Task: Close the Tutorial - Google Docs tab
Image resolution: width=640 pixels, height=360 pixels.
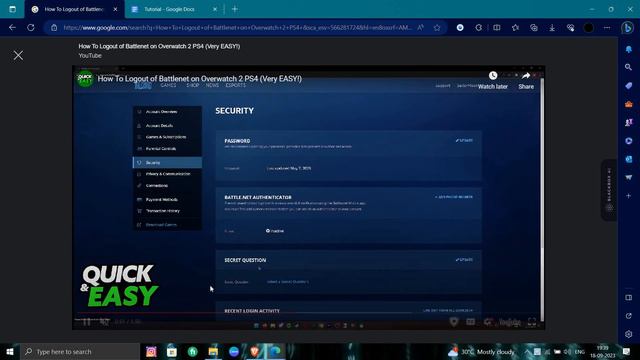Action: [x=215, y=9]
